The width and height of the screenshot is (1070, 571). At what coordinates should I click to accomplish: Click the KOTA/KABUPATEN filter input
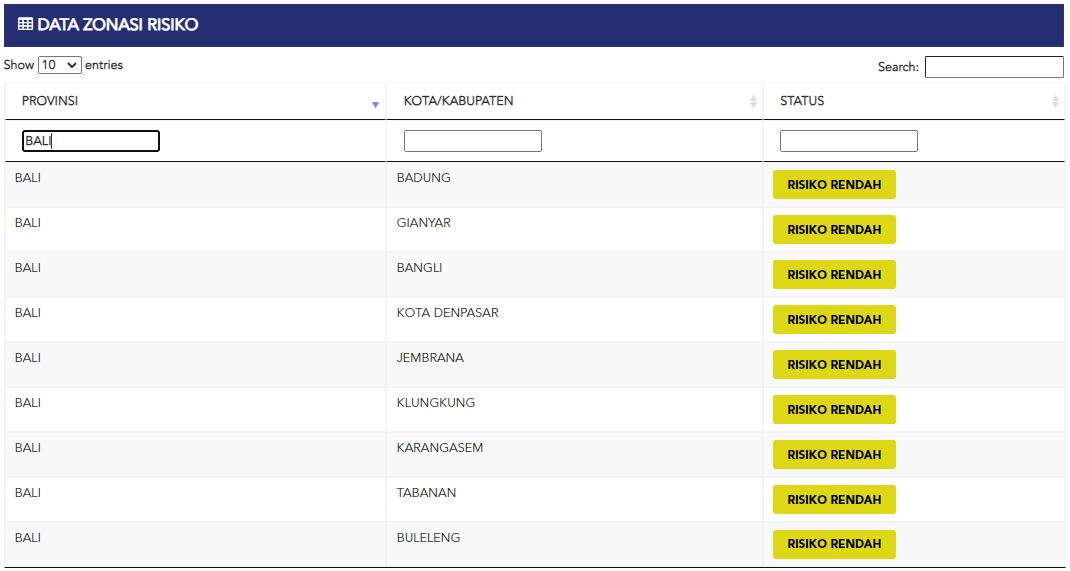click(x=472, y=141)
